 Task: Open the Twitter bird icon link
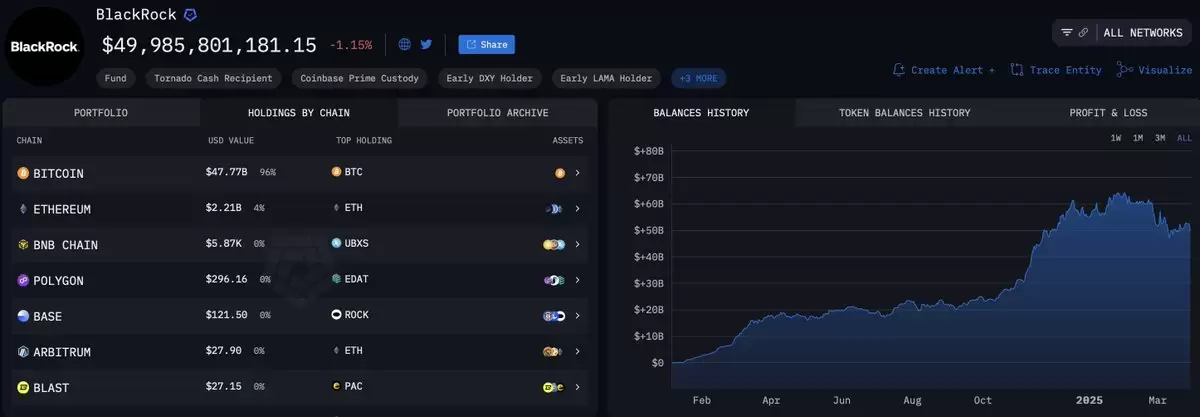426,44
